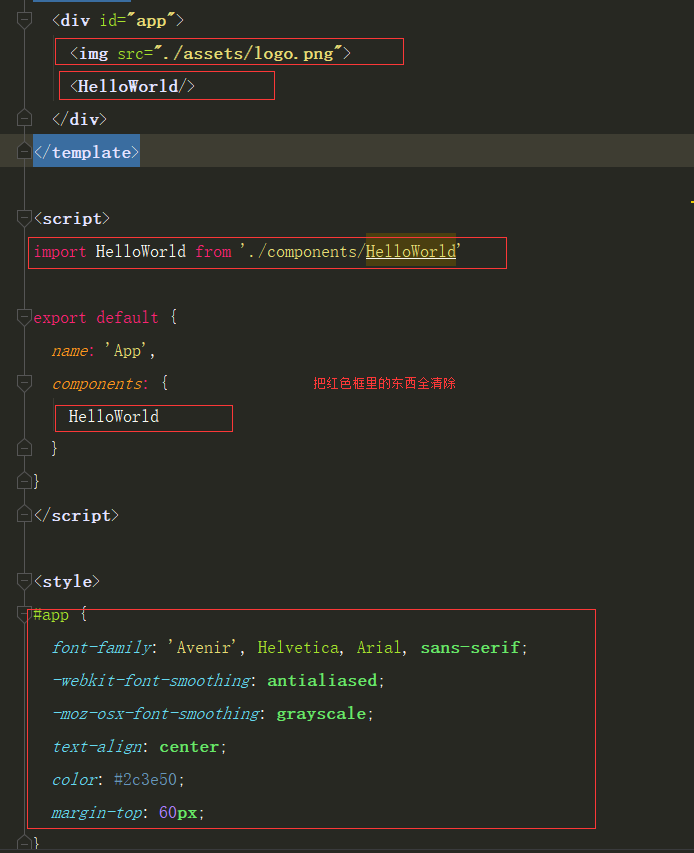694x853 pixels.
Task: Click the Helvetica font value
Action: 298,647
